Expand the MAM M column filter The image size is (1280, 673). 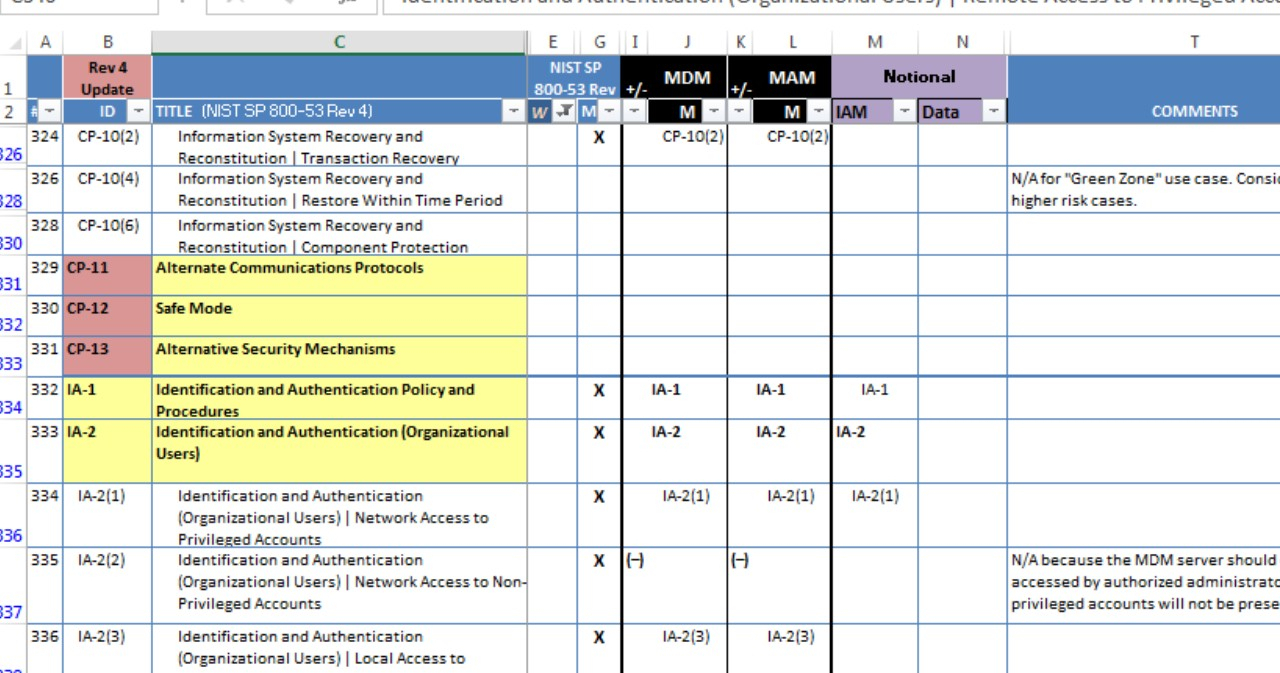pos(819,111)
